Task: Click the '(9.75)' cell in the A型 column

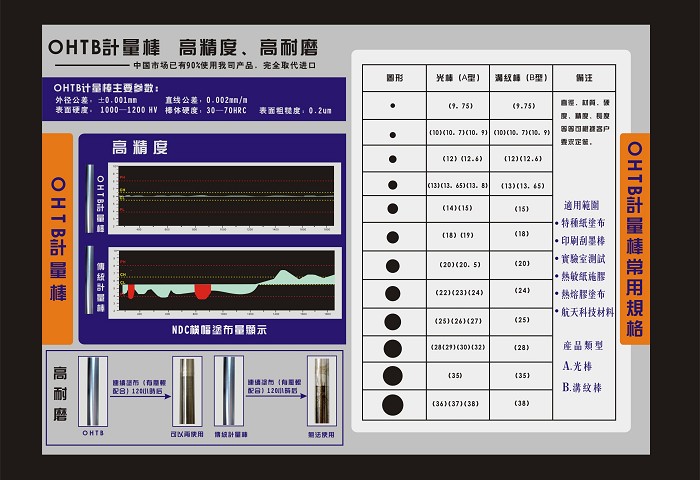Action: coord(460,106)
